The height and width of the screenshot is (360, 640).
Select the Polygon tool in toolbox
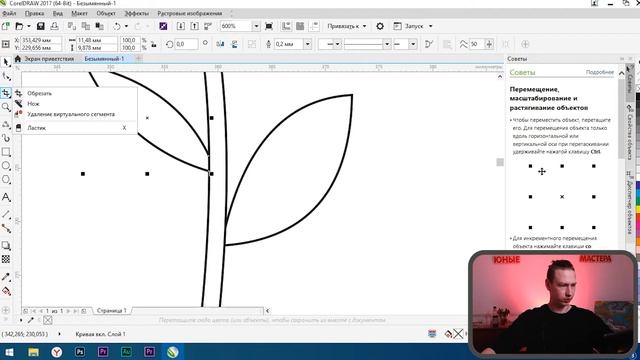(x=6, y=180)
